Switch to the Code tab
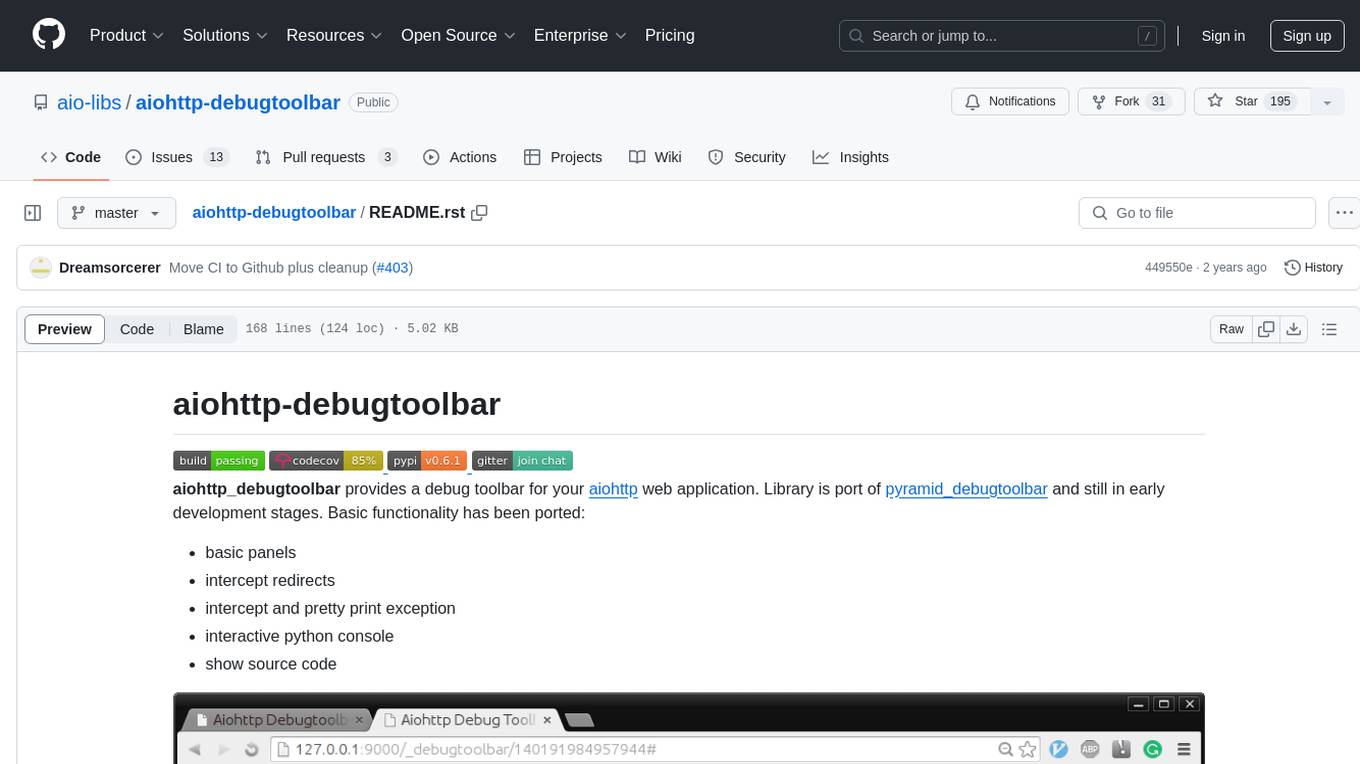Image resolution: width=1360 pixels, height=764 pixels. point(71,157)
